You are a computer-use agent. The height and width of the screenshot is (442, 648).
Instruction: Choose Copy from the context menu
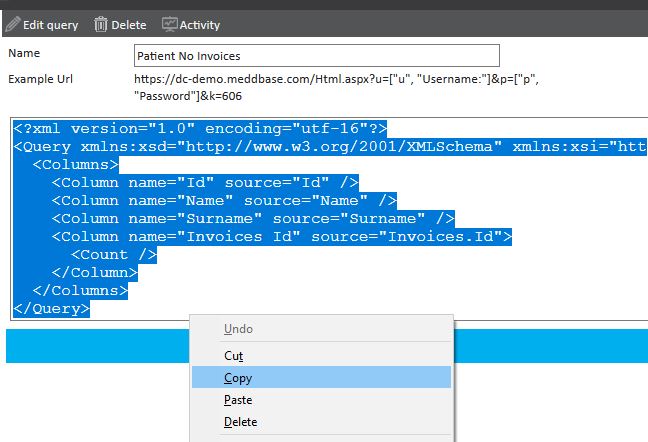coord(238,378)
